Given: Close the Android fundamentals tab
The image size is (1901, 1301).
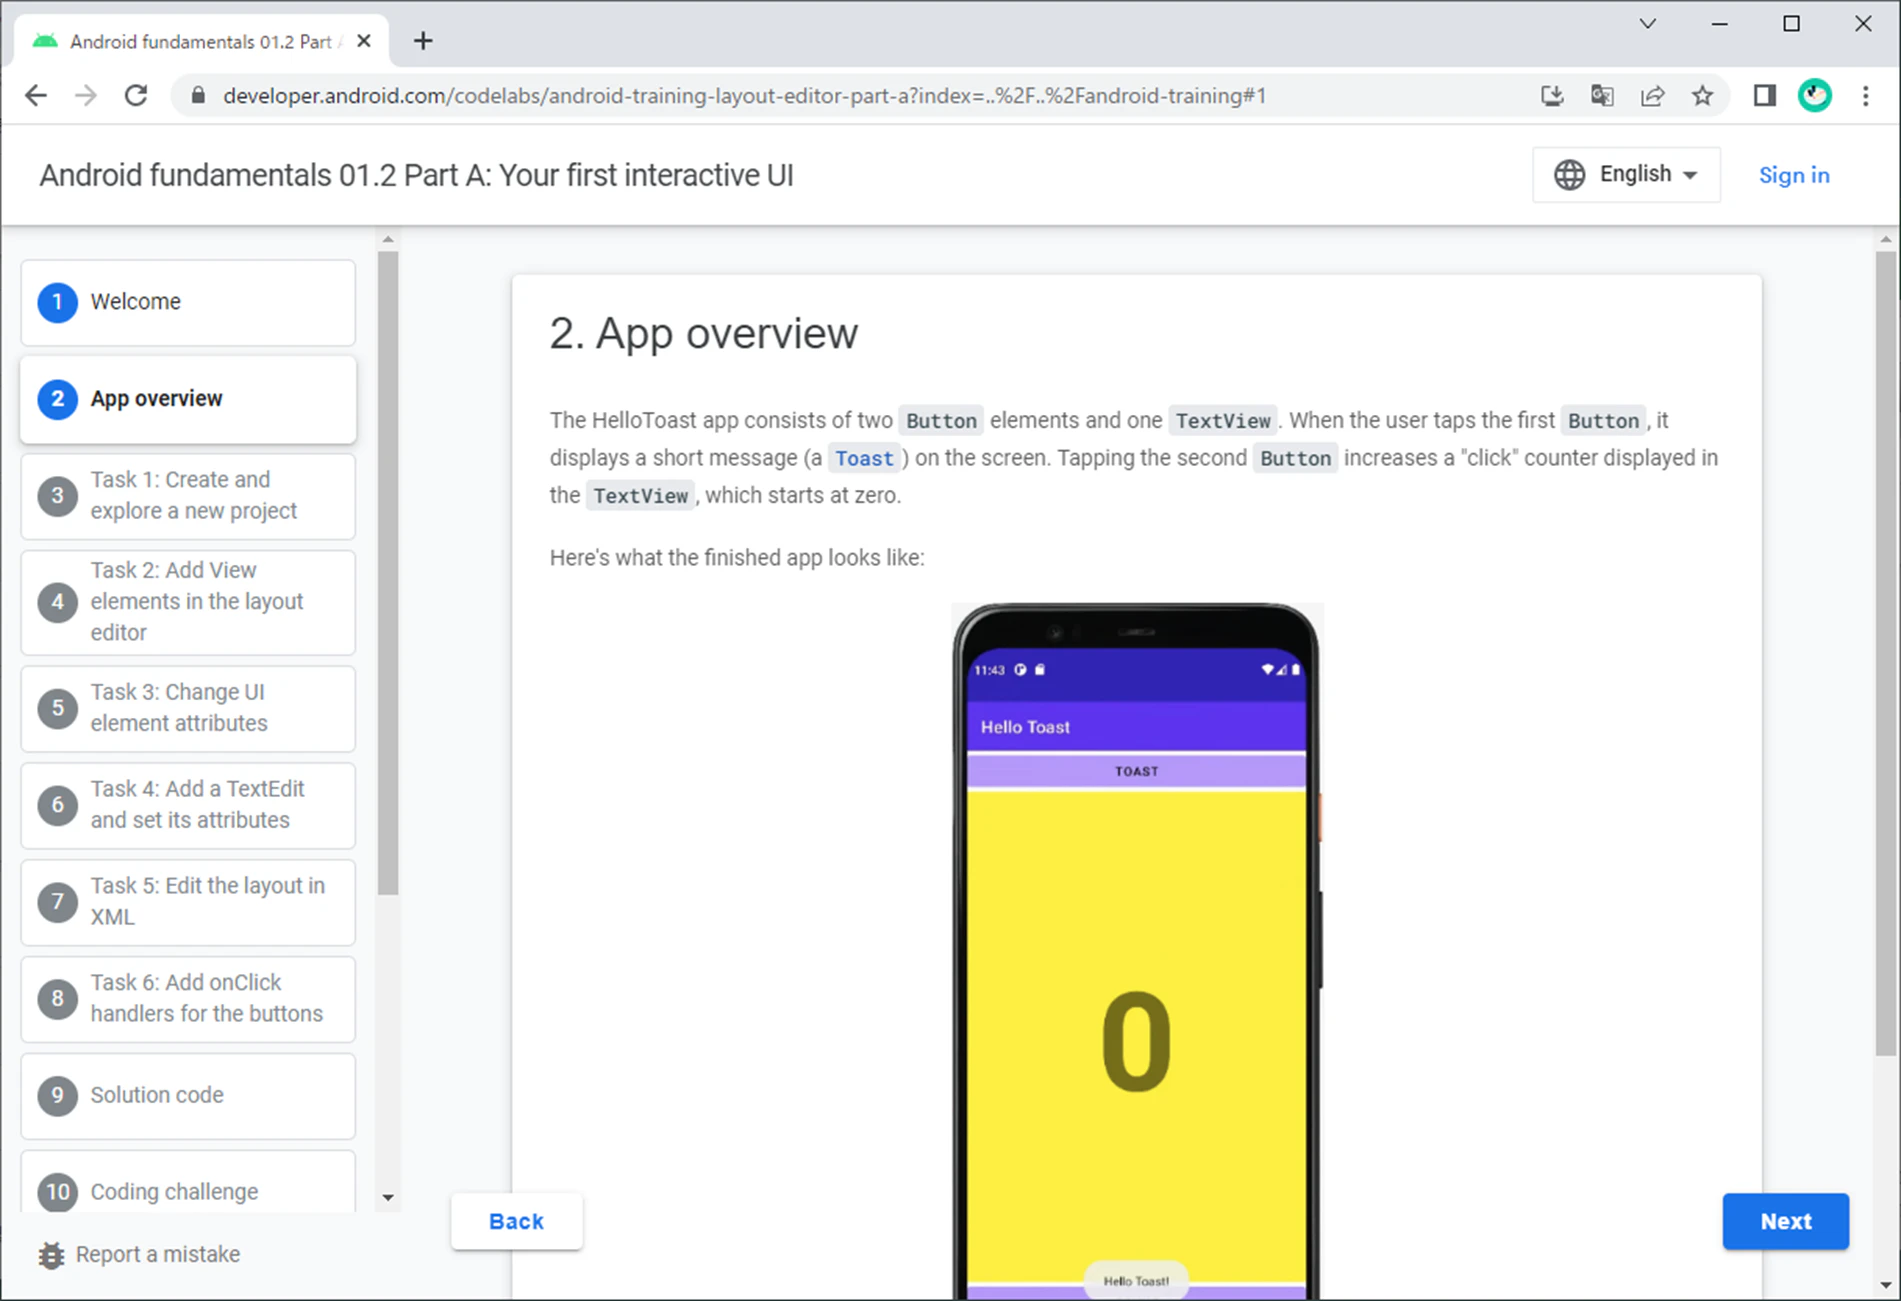Looking at the screenshot, I should point(364,41).
